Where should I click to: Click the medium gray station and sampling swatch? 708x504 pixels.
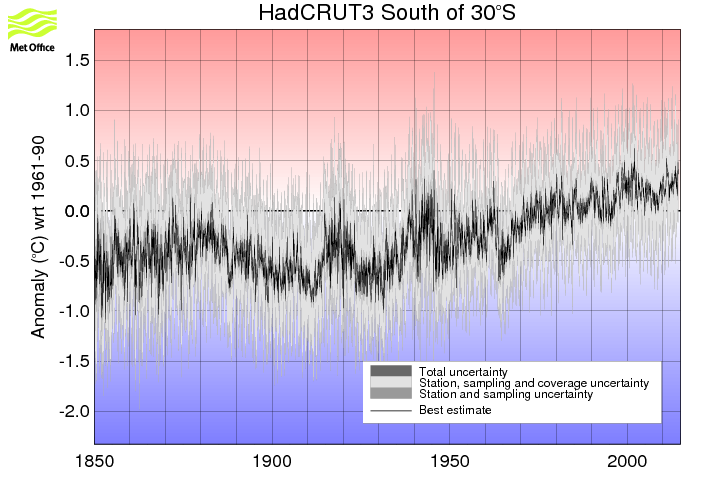[x=391, y=393]
